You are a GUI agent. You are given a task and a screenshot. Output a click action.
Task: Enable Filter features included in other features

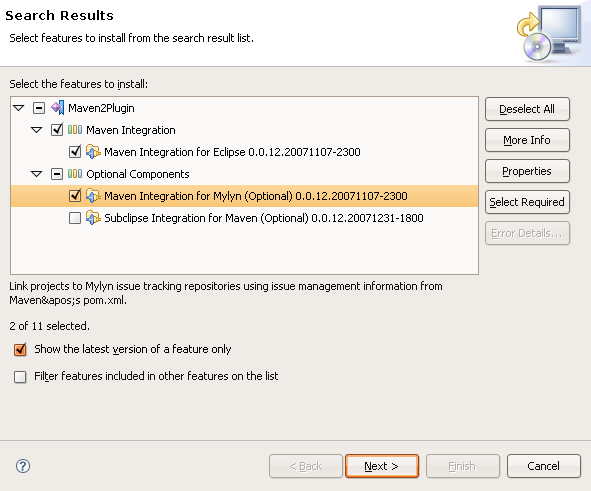[20, 376]
